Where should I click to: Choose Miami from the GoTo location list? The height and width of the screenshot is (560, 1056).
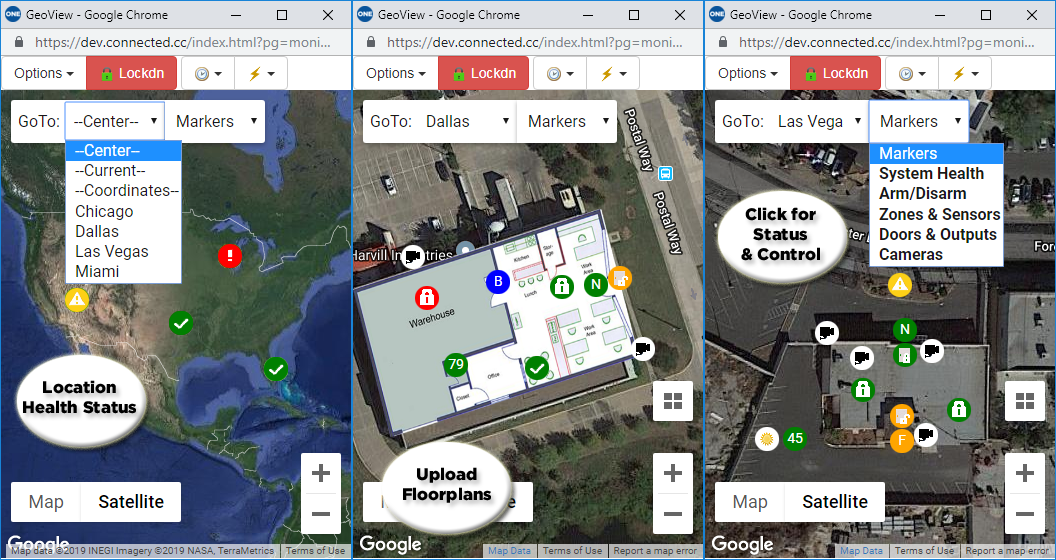(97, 272)
